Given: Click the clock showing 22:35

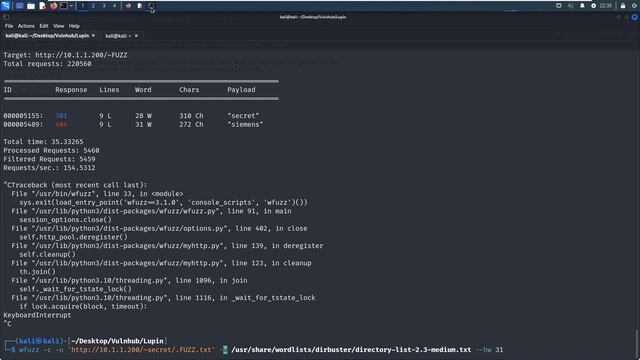Looking at the screenshot, I should [x=605, y=6].
